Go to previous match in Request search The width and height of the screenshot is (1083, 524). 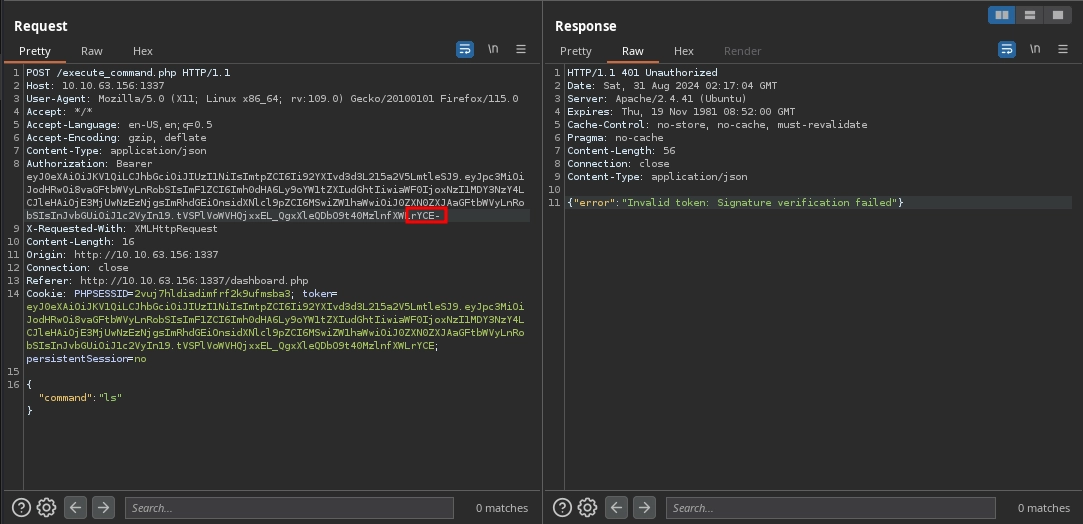tap(75, 508)
